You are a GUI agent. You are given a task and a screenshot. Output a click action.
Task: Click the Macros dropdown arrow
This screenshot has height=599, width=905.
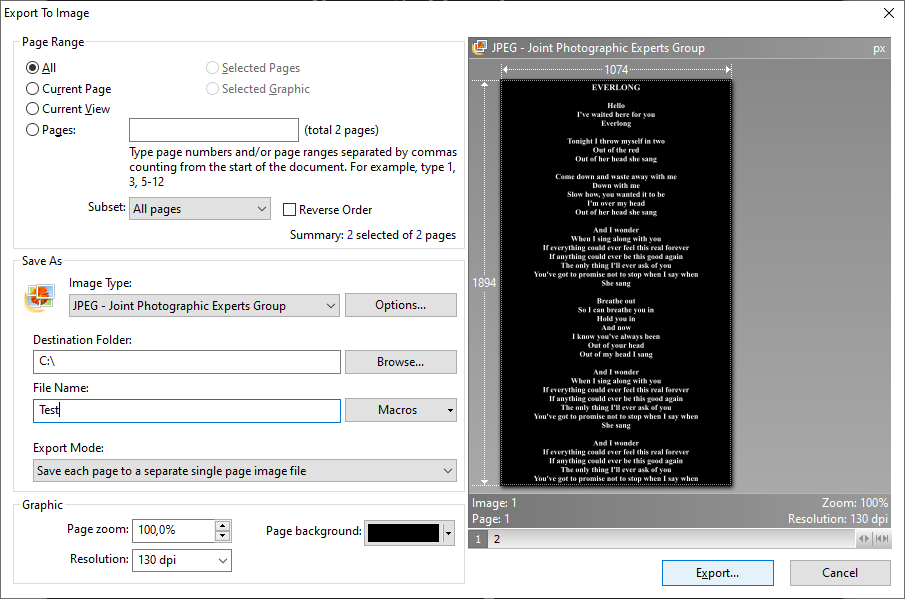click(x=450, y=410)
